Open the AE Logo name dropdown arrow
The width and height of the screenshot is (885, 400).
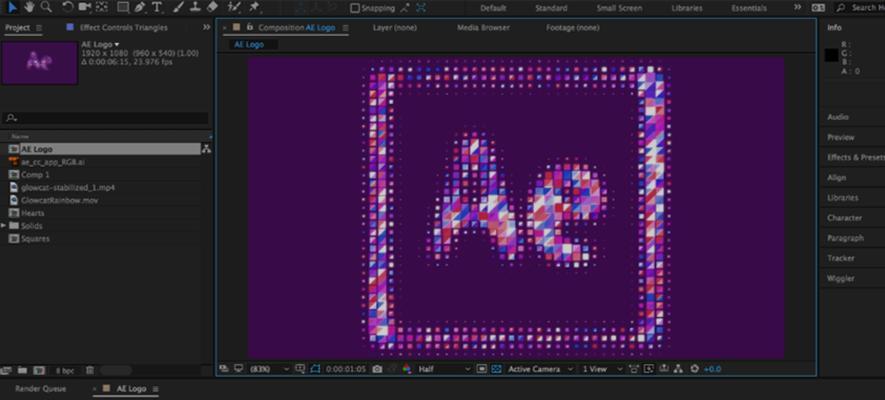(117, 45)
